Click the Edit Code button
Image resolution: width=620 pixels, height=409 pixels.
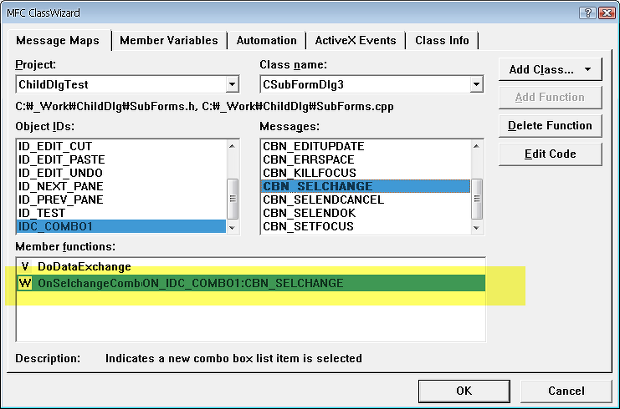(550, 154)
